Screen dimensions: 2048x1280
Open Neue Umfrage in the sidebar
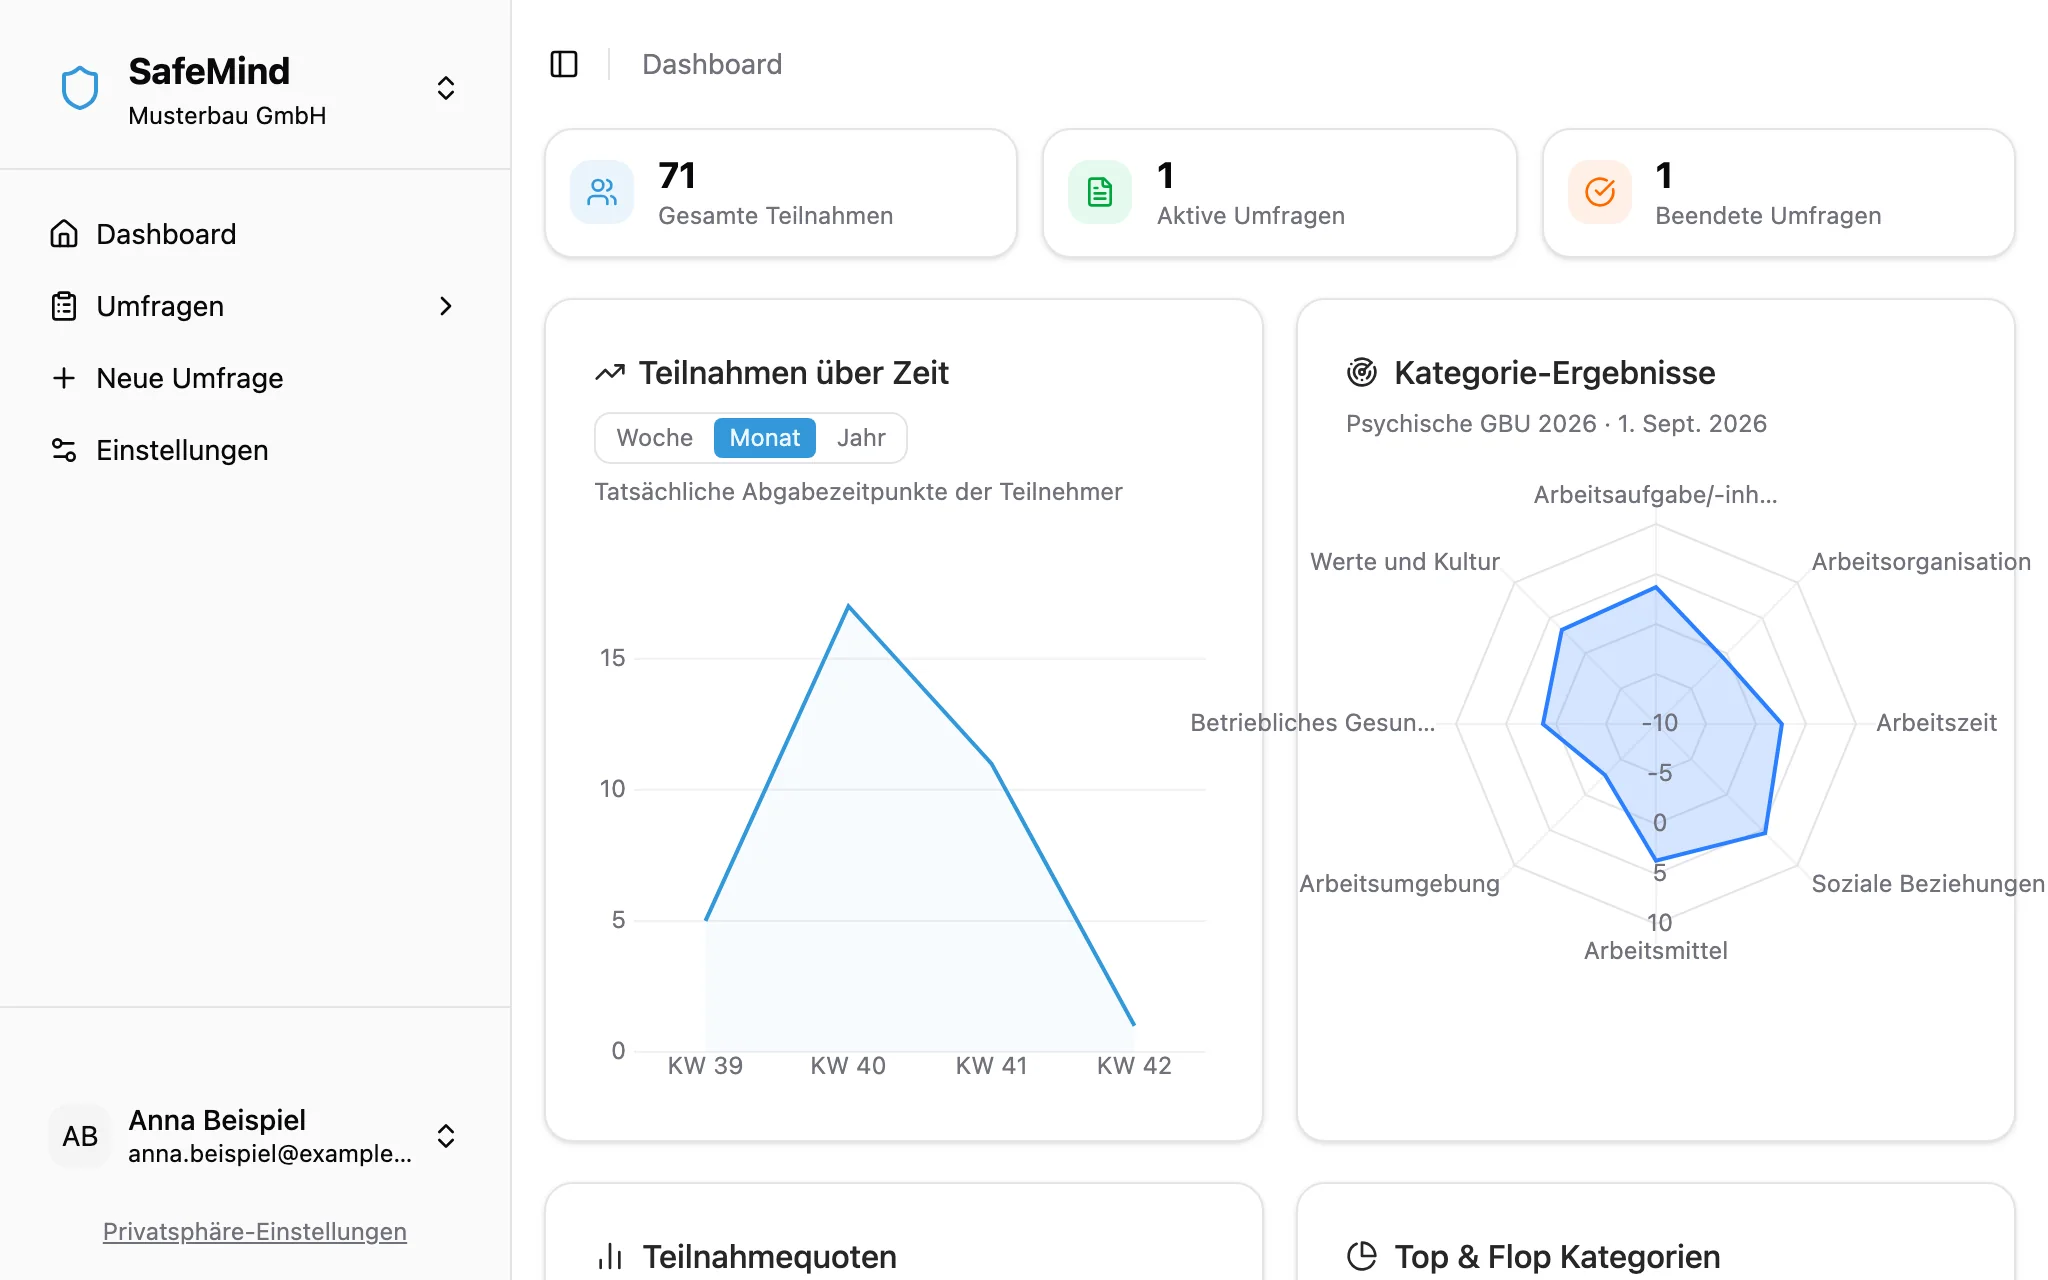255,378
